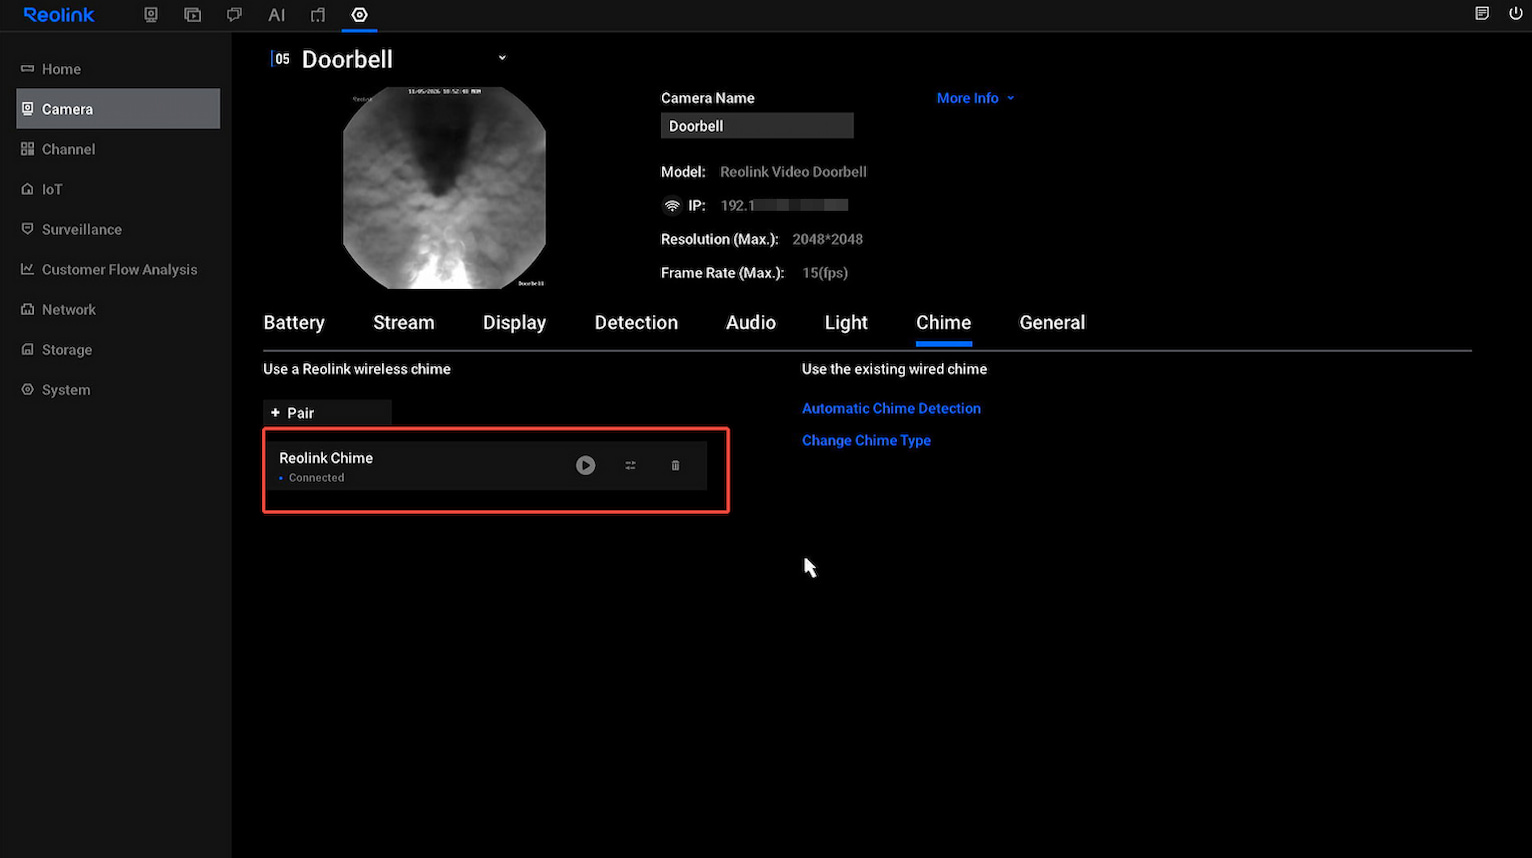The height and width of the screenshot is (858, 1532).
Task: Switch to the Stream tab
Action: [x=404, y=323]
